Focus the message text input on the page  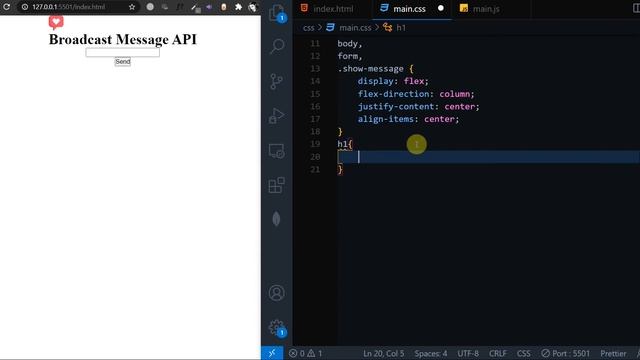tap(122, 52)
